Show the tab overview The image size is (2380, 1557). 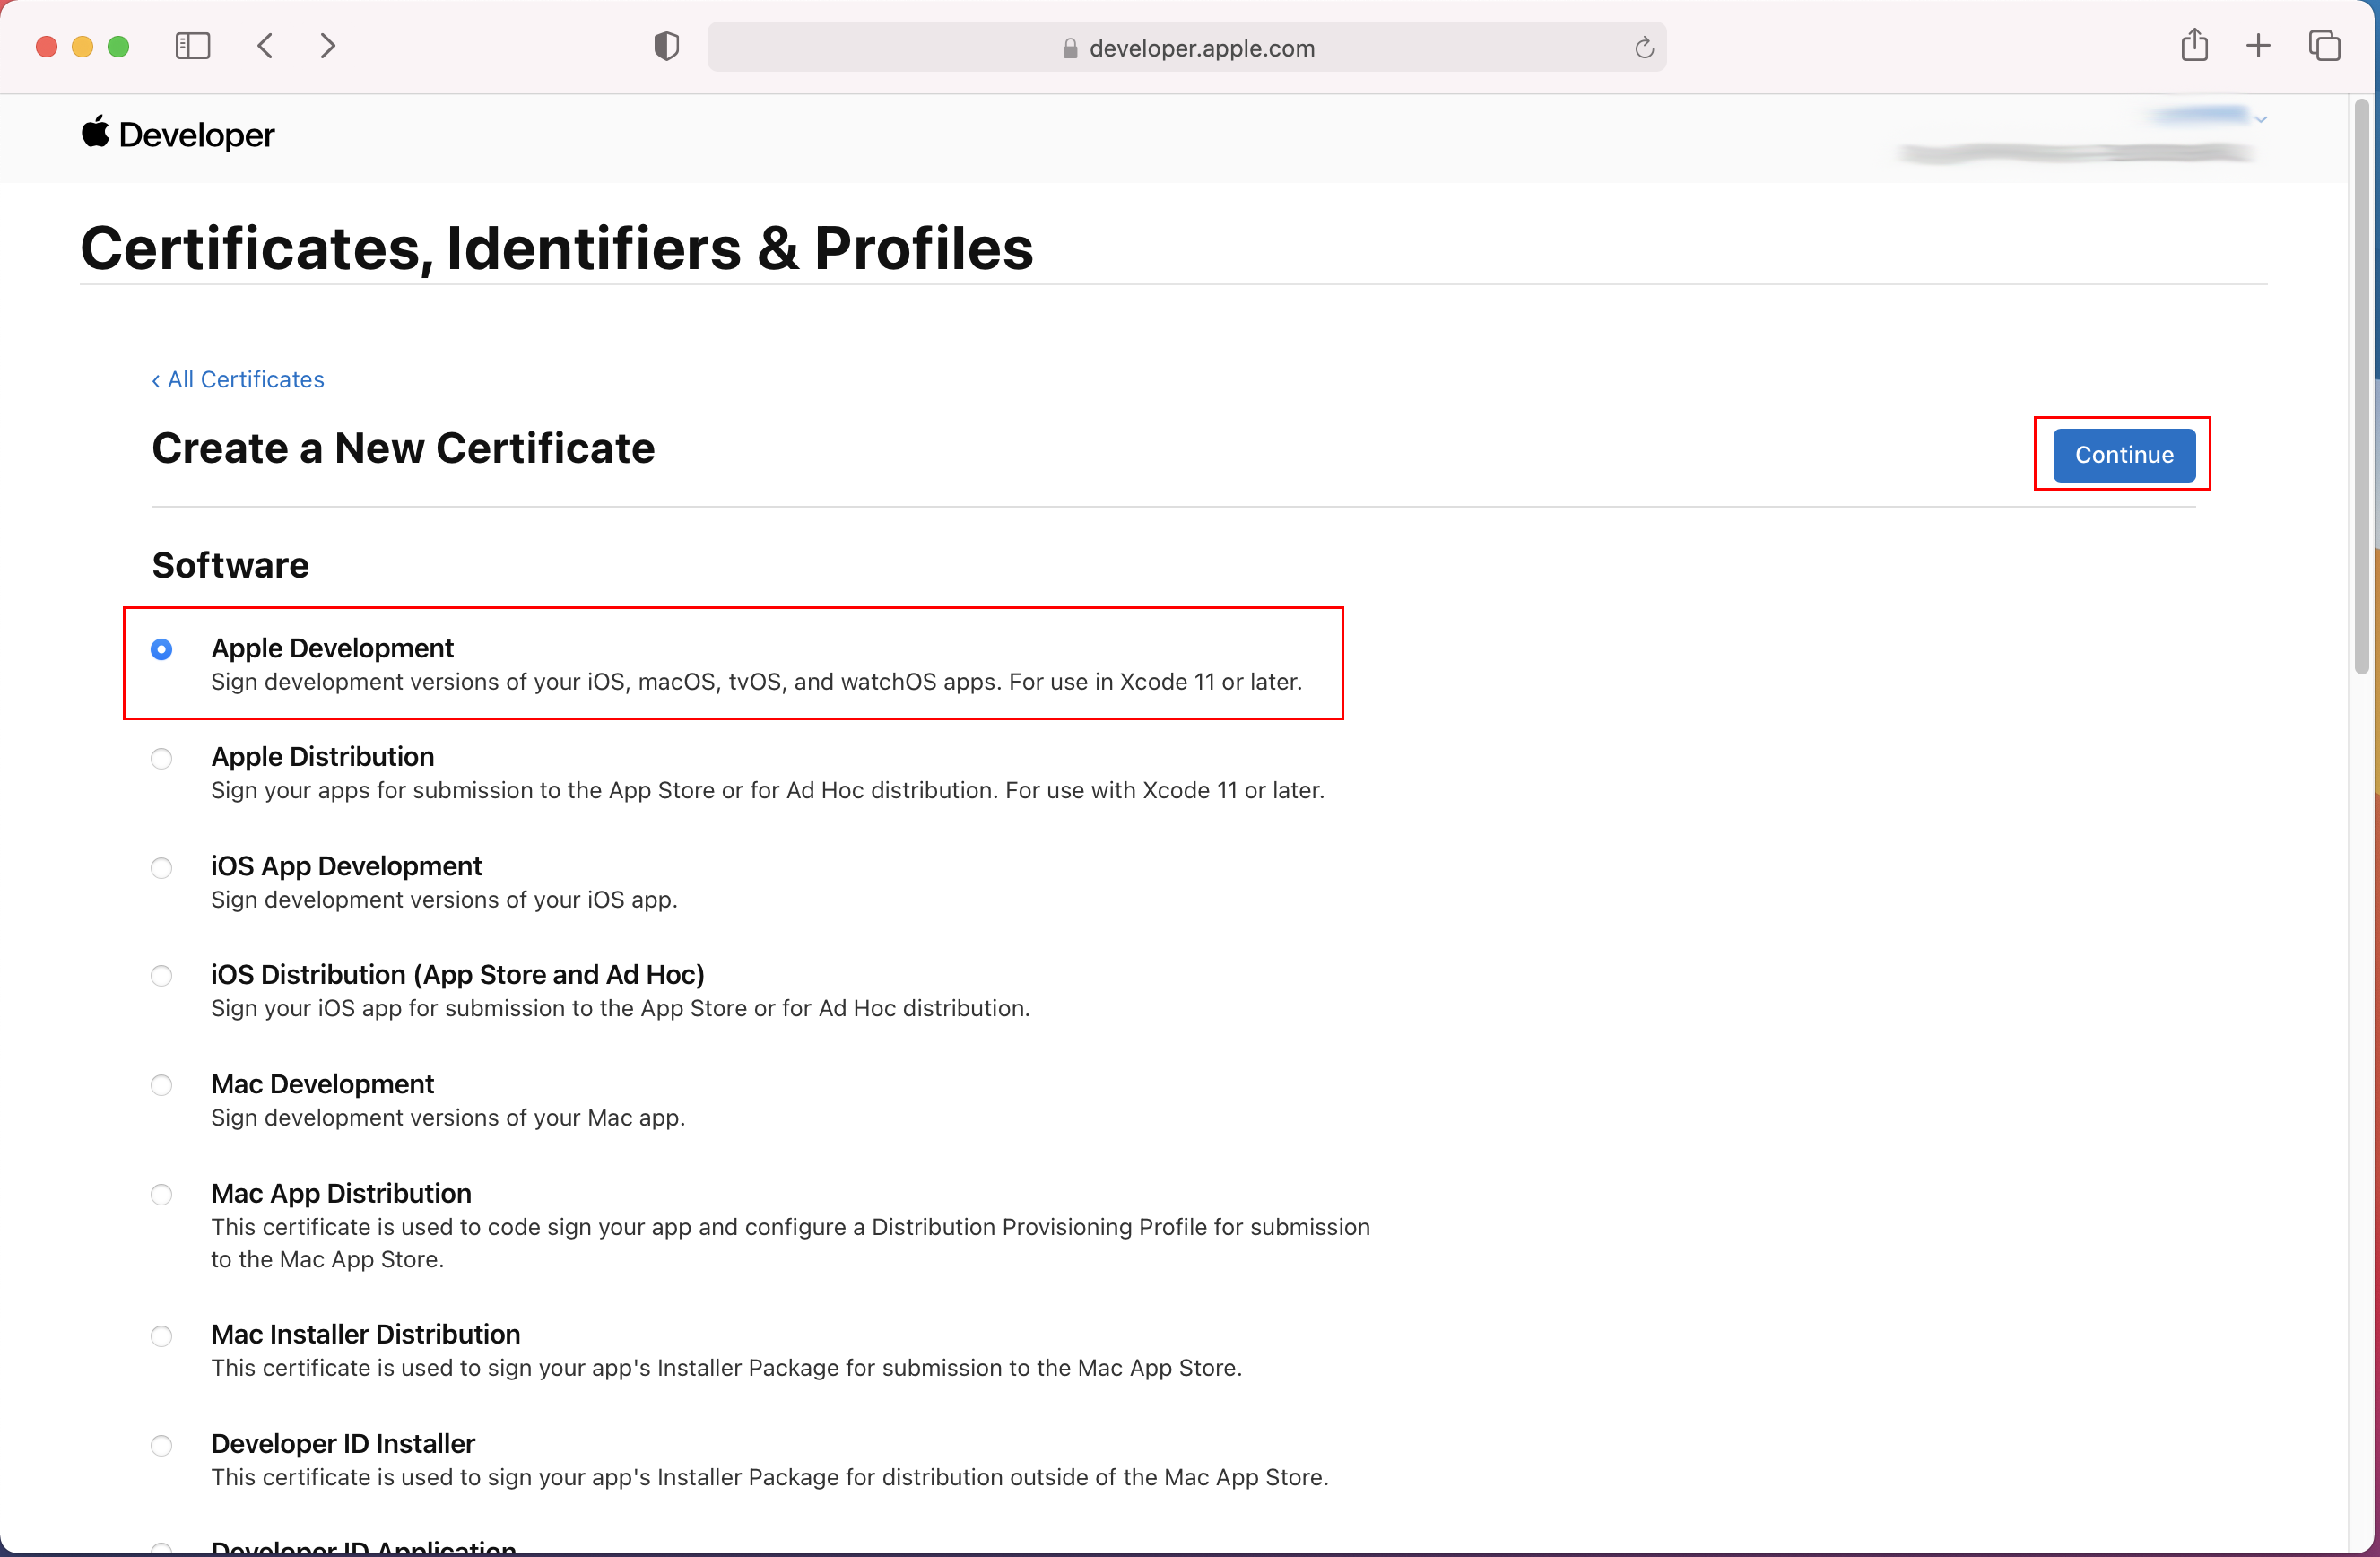point(2323,46)
